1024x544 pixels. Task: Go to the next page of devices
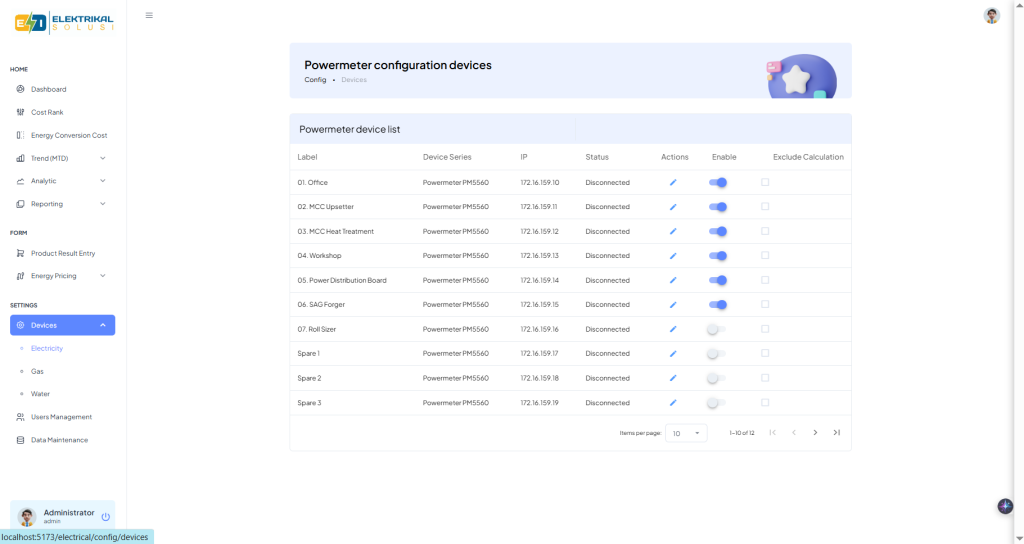click(x=815, y=433)
